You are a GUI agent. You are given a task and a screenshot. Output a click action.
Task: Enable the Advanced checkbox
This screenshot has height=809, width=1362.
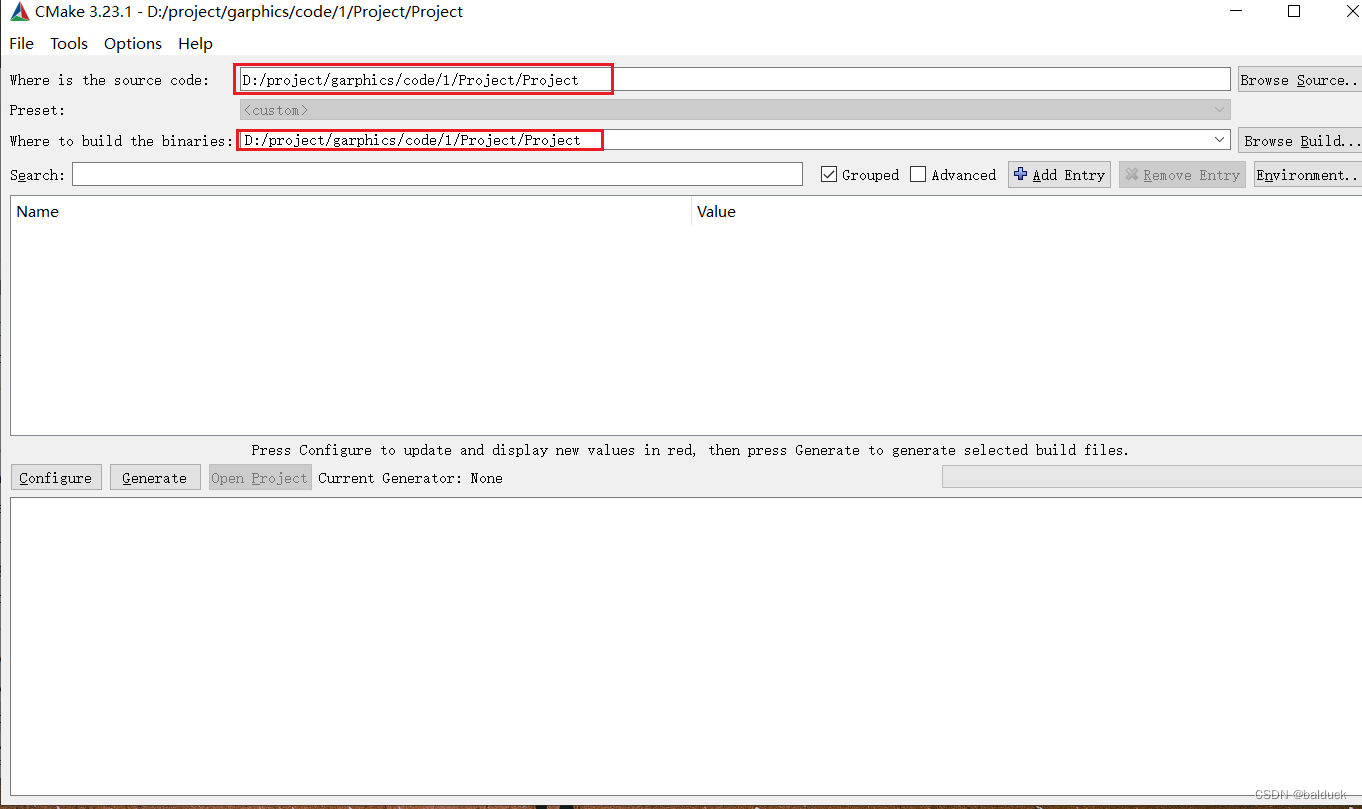point(918,174)
